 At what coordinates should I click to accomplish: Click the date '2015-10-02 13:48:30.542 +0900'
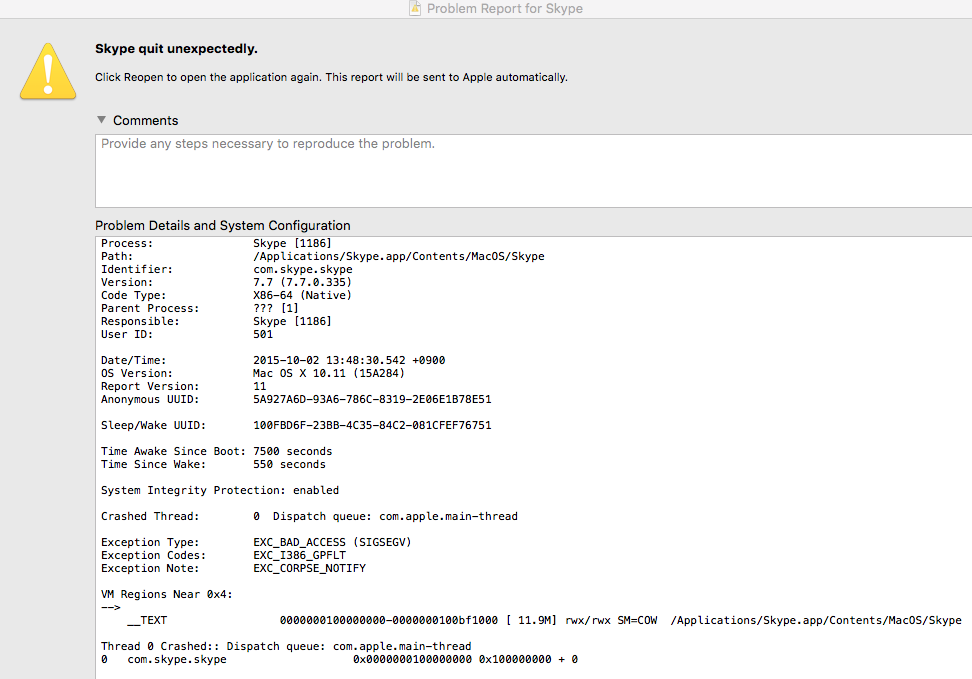click(x=349, y=360)
